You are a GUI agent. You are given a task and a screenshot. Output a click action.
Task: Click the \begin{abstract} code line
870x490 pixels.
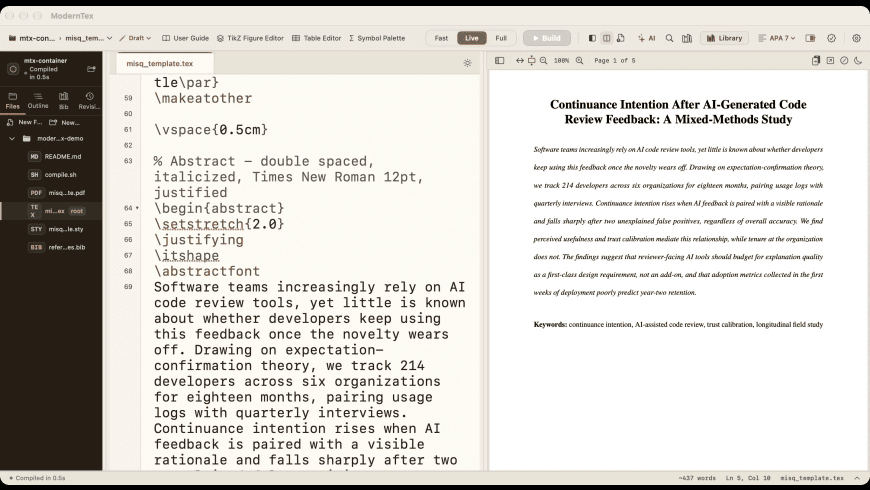pos(219,208)
